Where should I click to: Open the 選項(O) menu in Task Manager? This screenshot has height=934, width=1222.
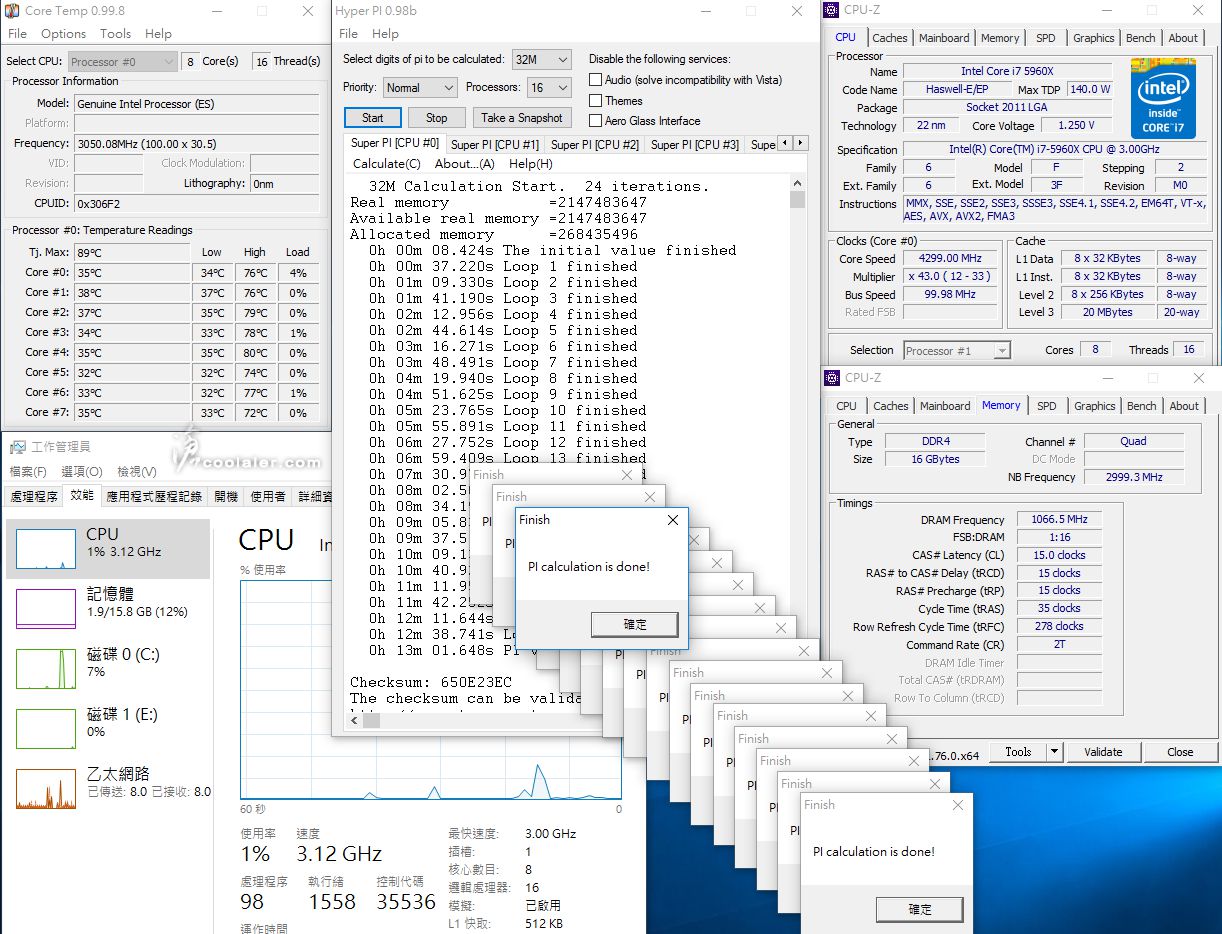tap(82, 472)
